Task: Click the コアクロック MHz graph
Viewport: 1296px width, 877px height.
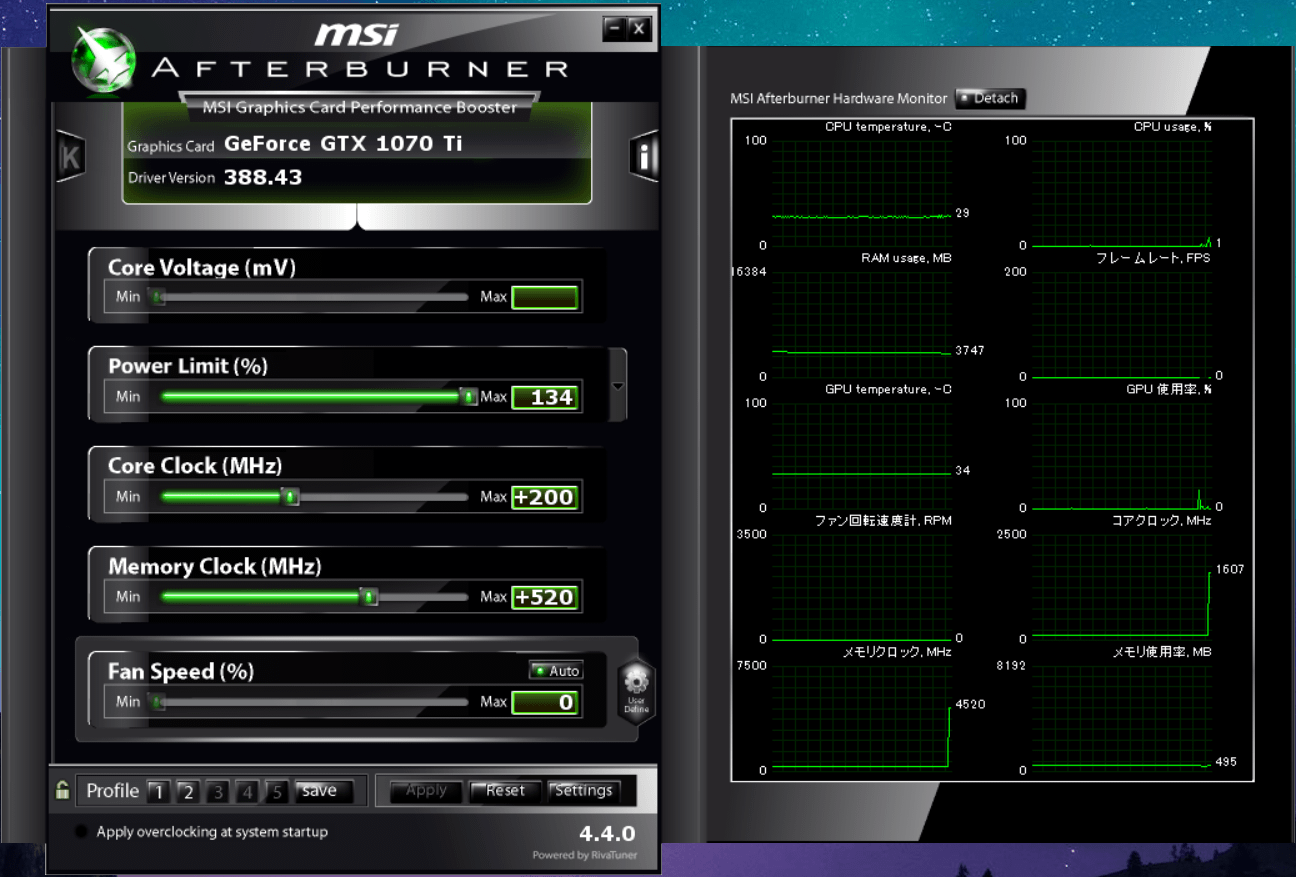Action: coord(1122,587)
